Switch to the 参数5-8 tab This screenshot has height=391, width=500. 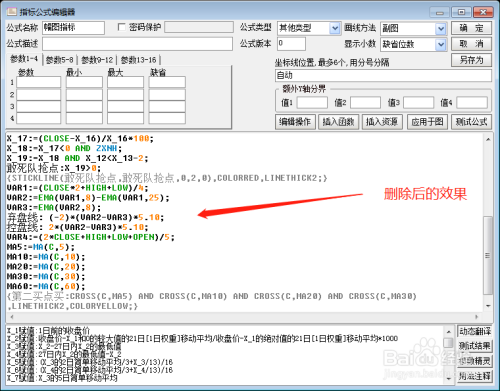[60, 60]
